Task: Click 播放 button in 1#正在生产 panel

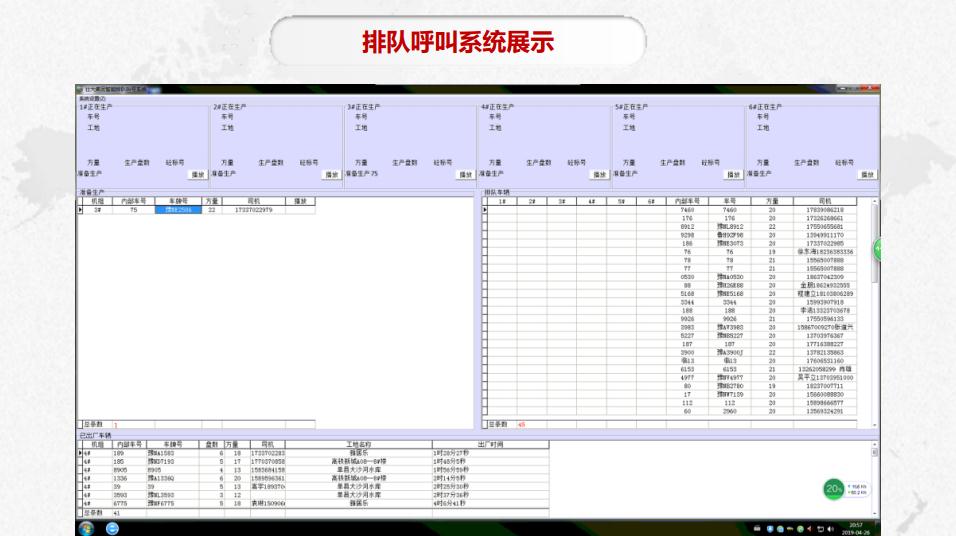Action: coord(198,175)
